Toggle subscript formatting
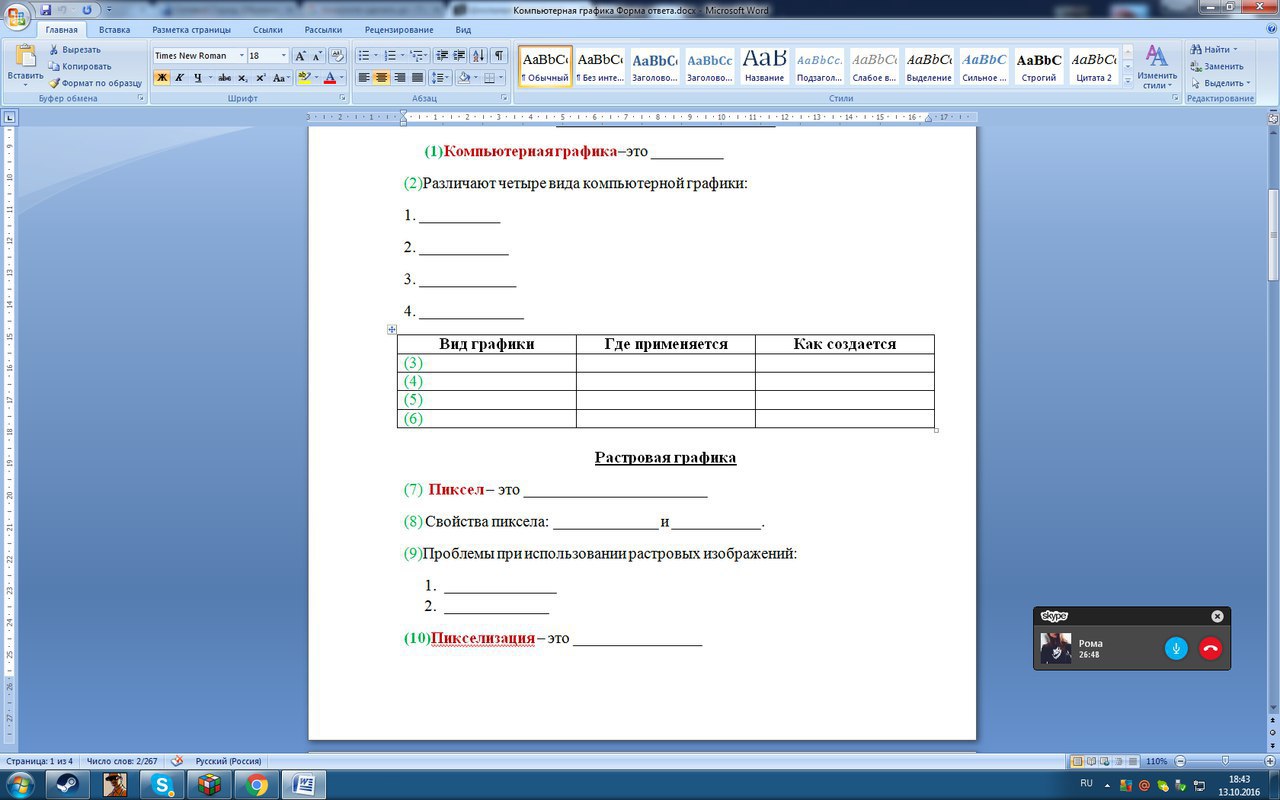The width and height of the screenshot is (1280, 800). pyautogui.click(x=243, y=78)
